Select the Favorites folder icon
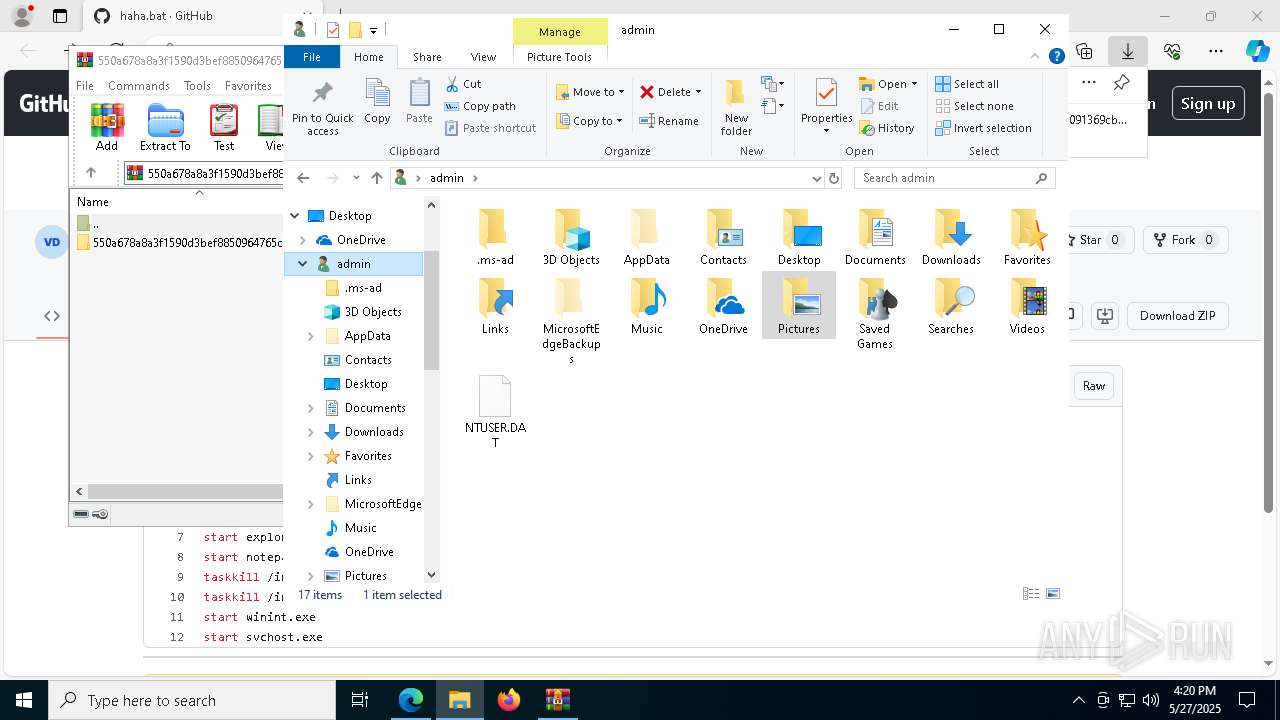The width and height of the screenshot is (1280, 720). [x=1027, y=230]
